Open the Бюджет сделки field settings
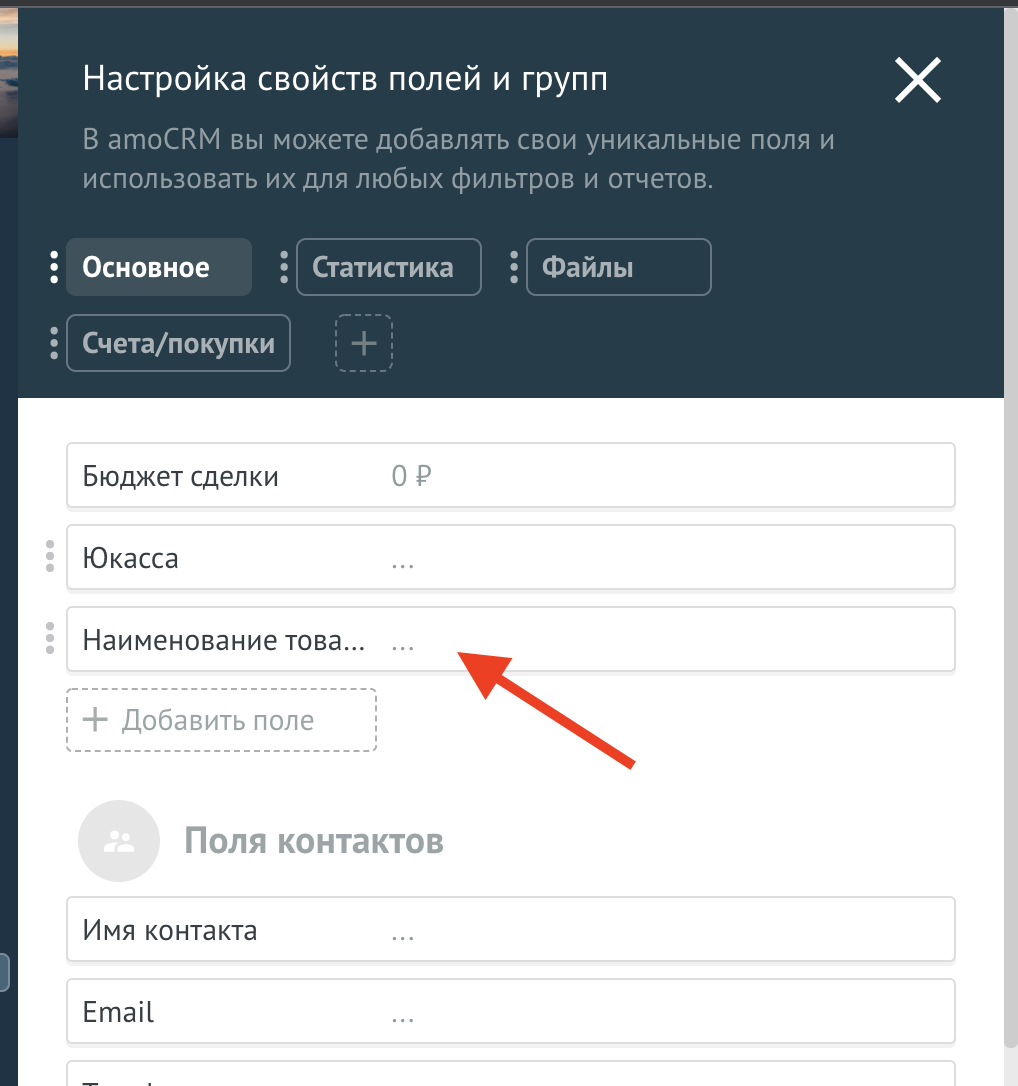 tap(510, 476)
